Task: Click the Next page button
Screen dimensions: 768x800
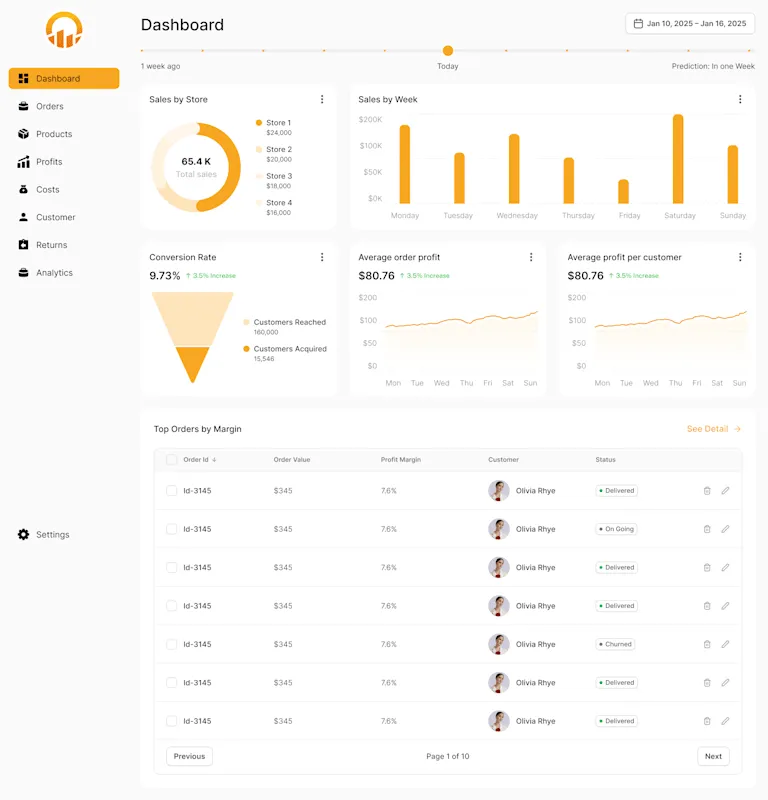Action: coord(713,756)
